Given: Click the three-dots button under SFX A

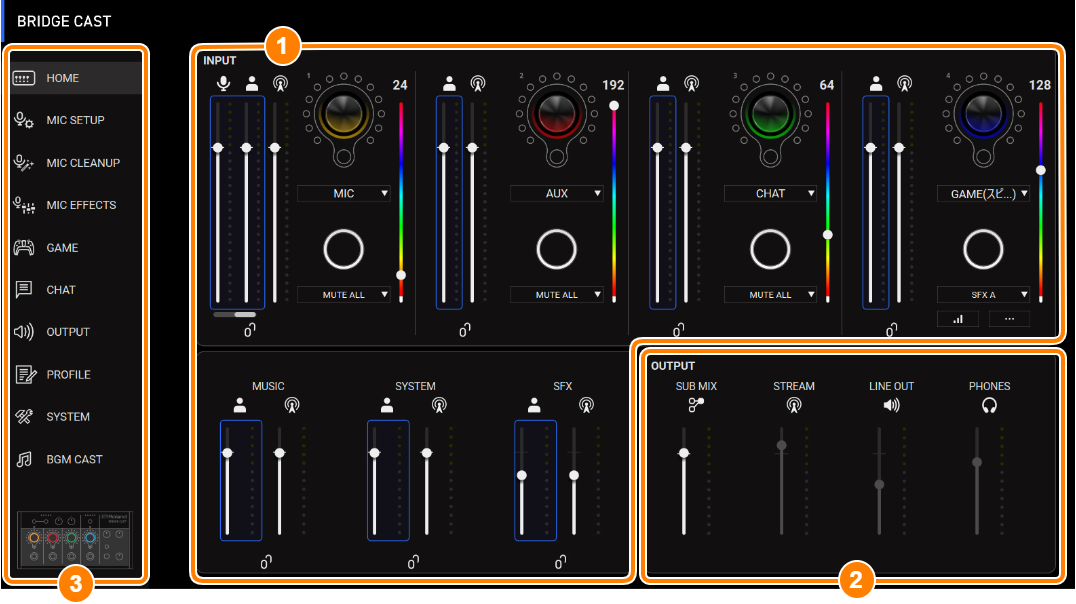Looking at the screenshot, I should click(x=1009, y=319).
